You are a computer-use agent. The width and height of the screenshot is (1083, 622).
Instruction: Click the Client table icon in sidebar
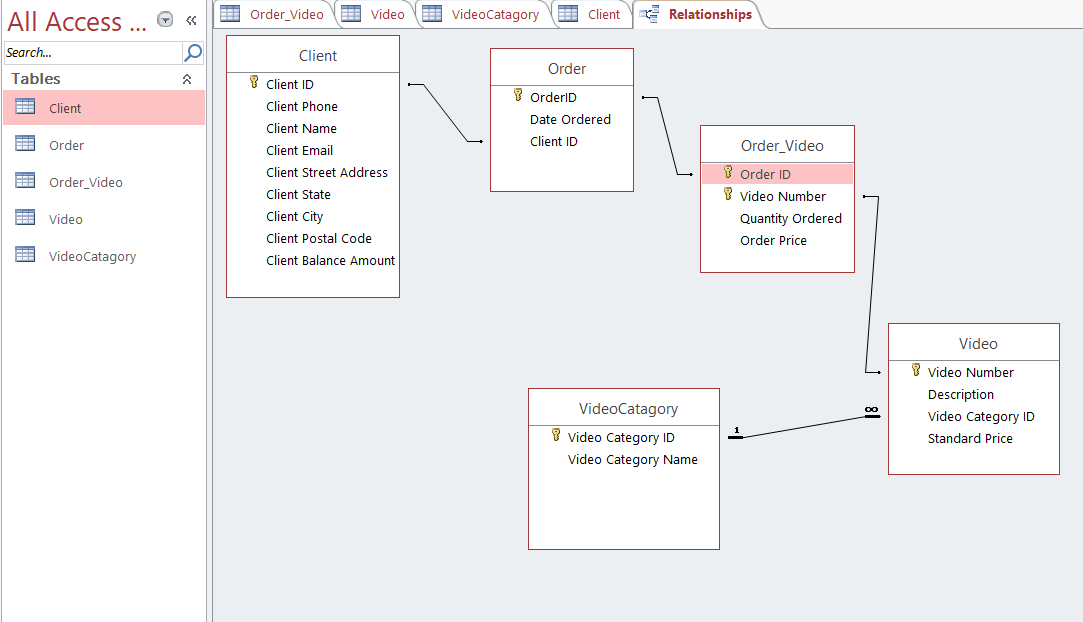tap(26, 108)
